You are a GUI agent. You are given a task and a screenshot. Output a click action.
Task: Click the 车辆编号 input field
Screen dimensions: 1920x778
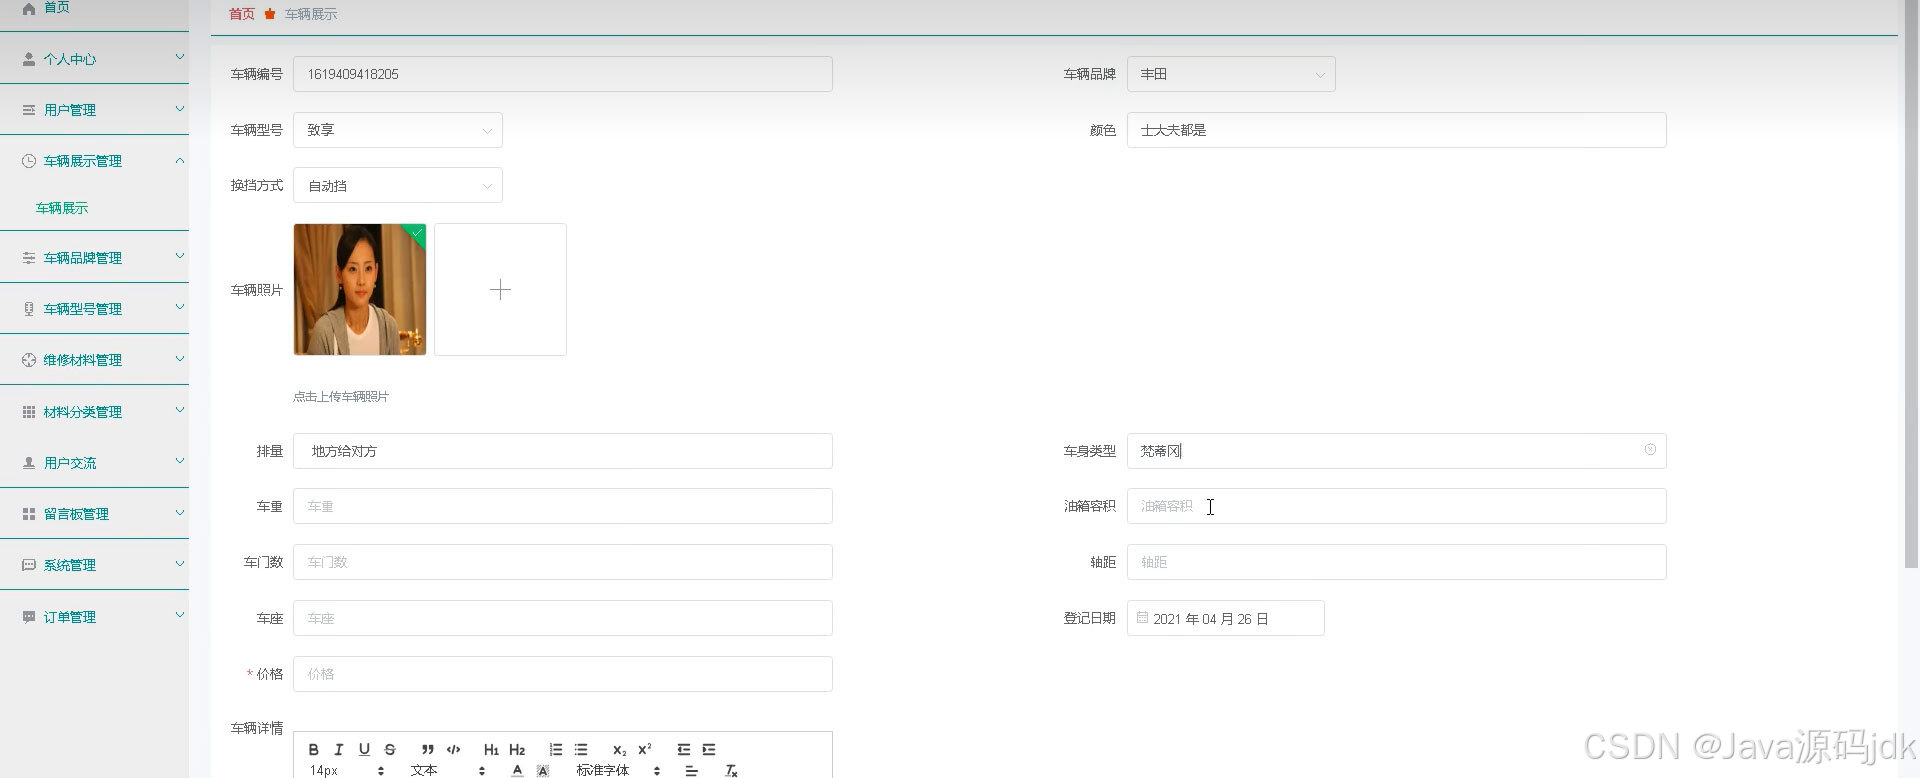(563, 74)
